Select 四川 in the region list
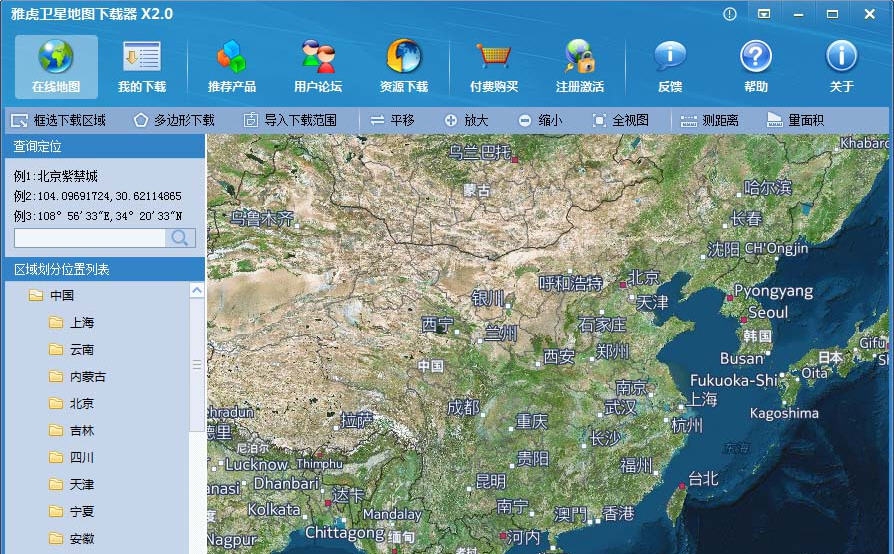The height and width of the screenshot is (554, 894). 82,457
